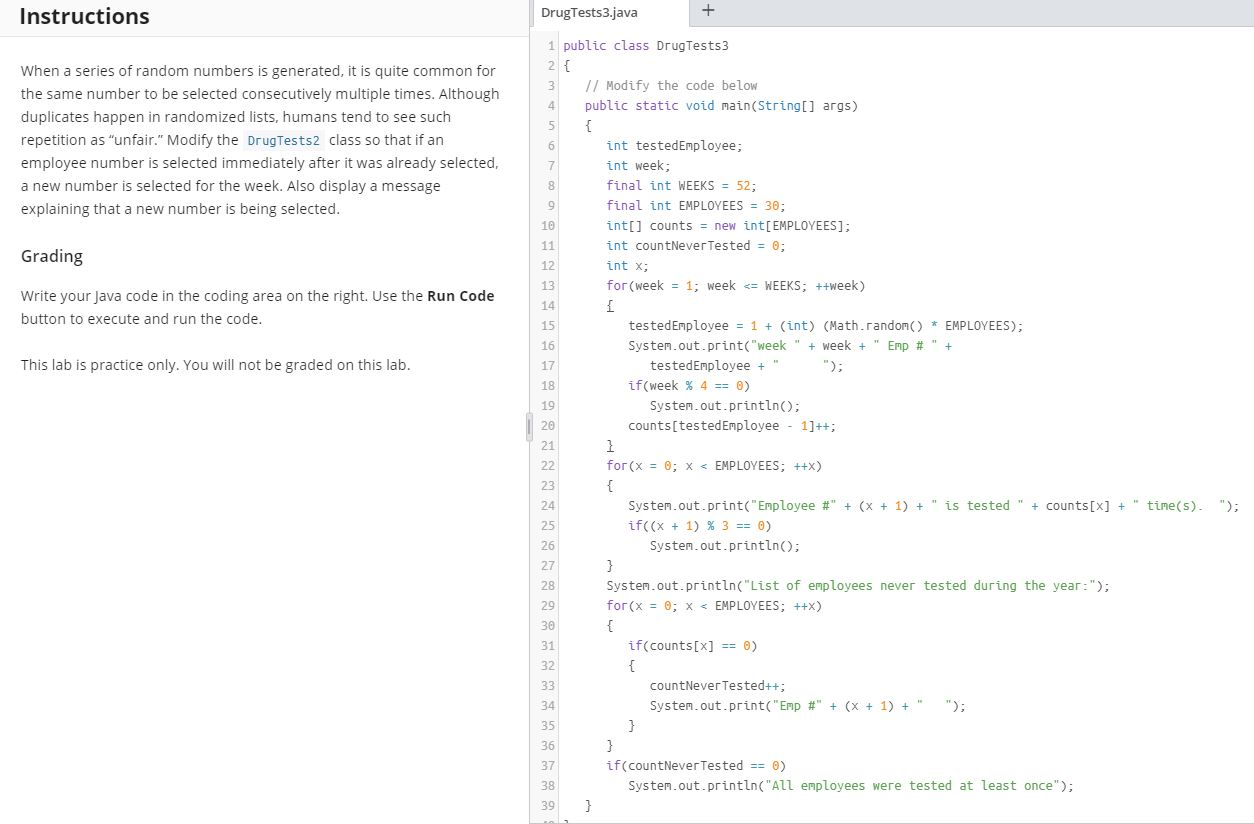The width and height of the screenshot is (1254, 824).
Task: Click the closing brace on line 39
Action: click(x=588, y=805)
